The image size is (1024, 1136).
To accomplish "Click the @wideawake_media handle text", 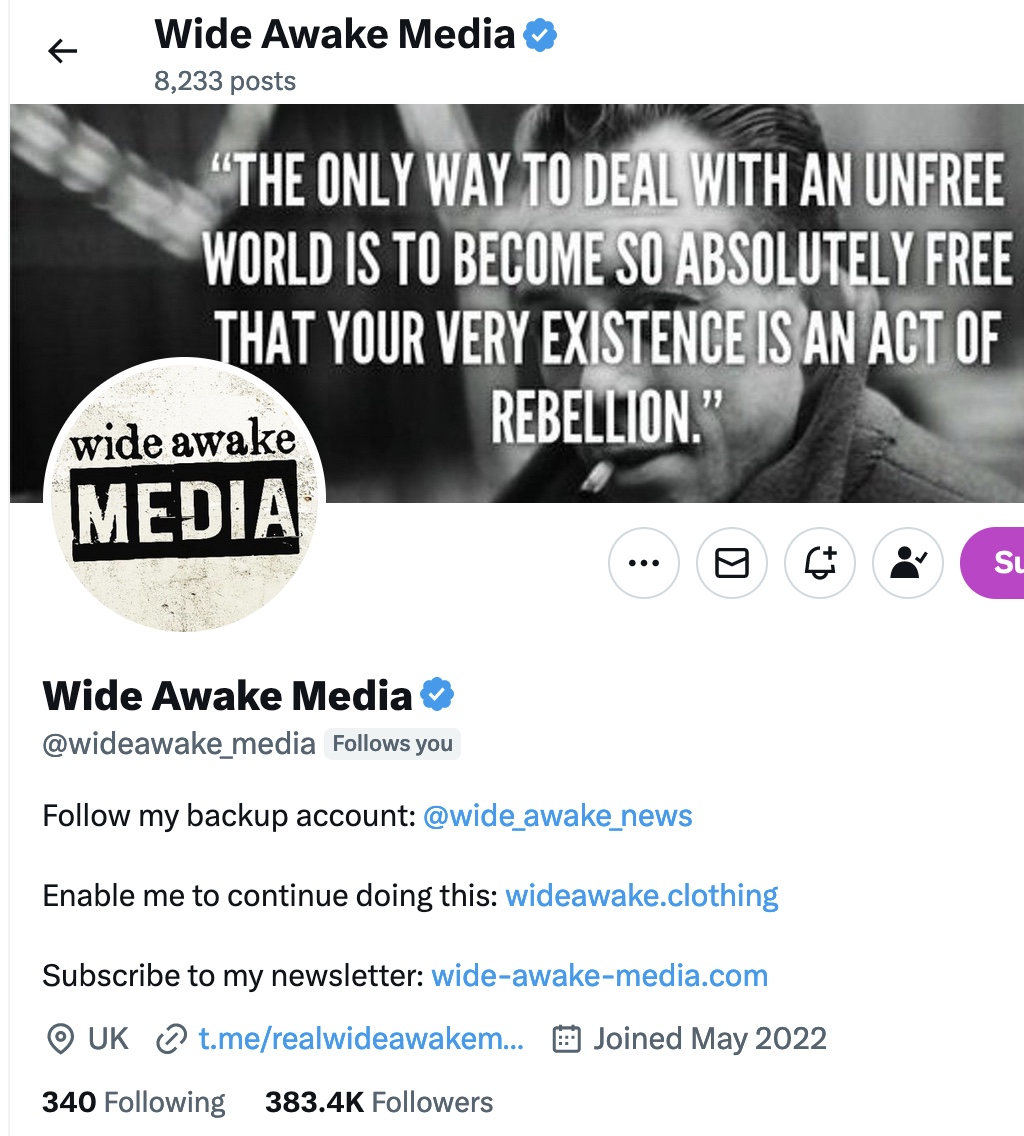I will [x=179, y=744].
